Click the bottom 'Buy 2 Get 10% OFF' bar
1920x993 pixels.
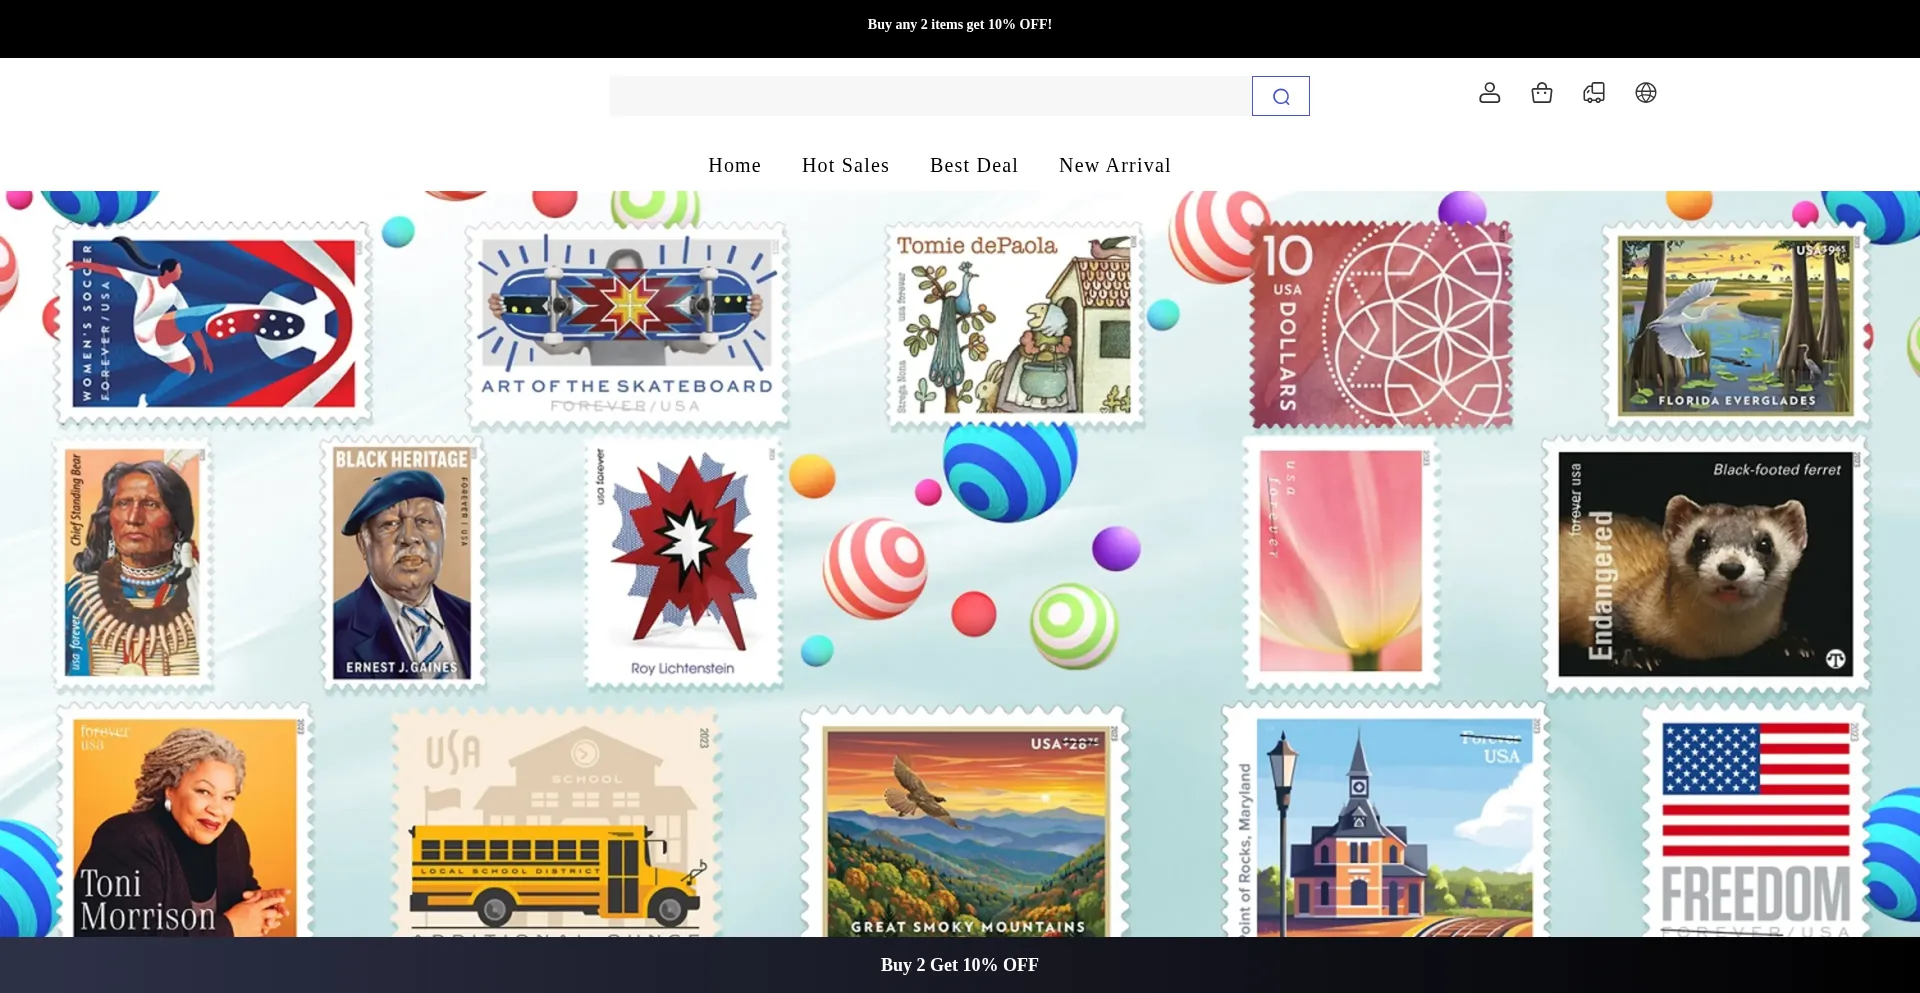point(960,965)
